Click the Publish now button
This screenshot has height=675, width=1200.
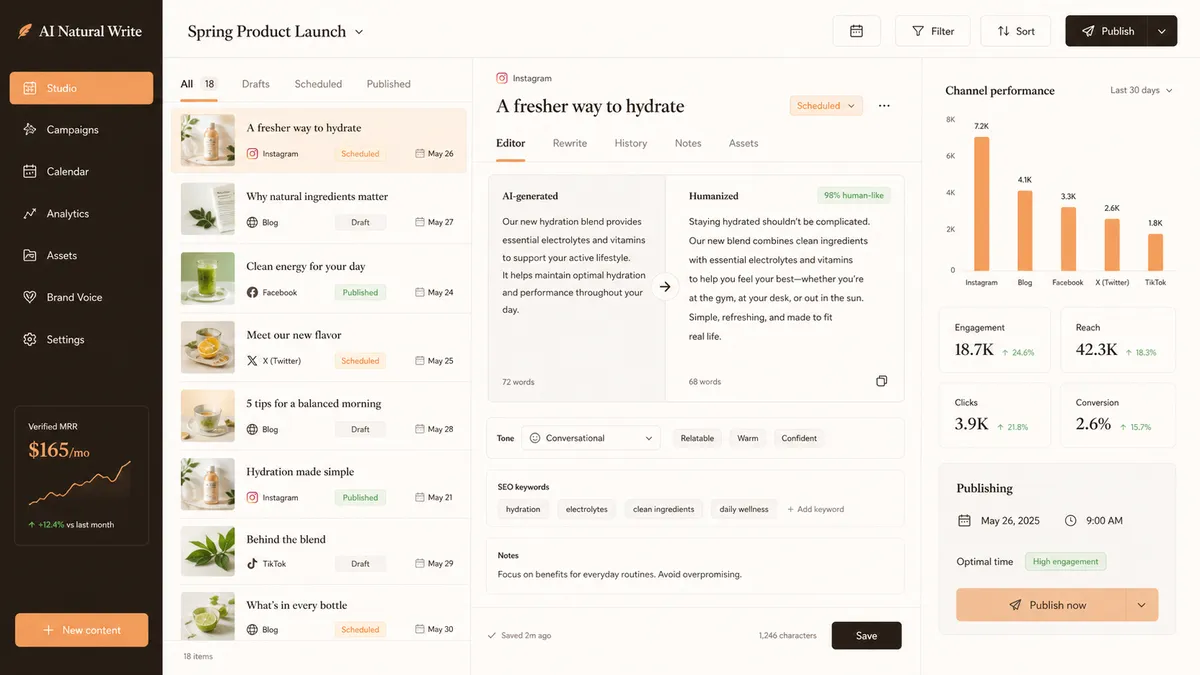(1042, 605)
